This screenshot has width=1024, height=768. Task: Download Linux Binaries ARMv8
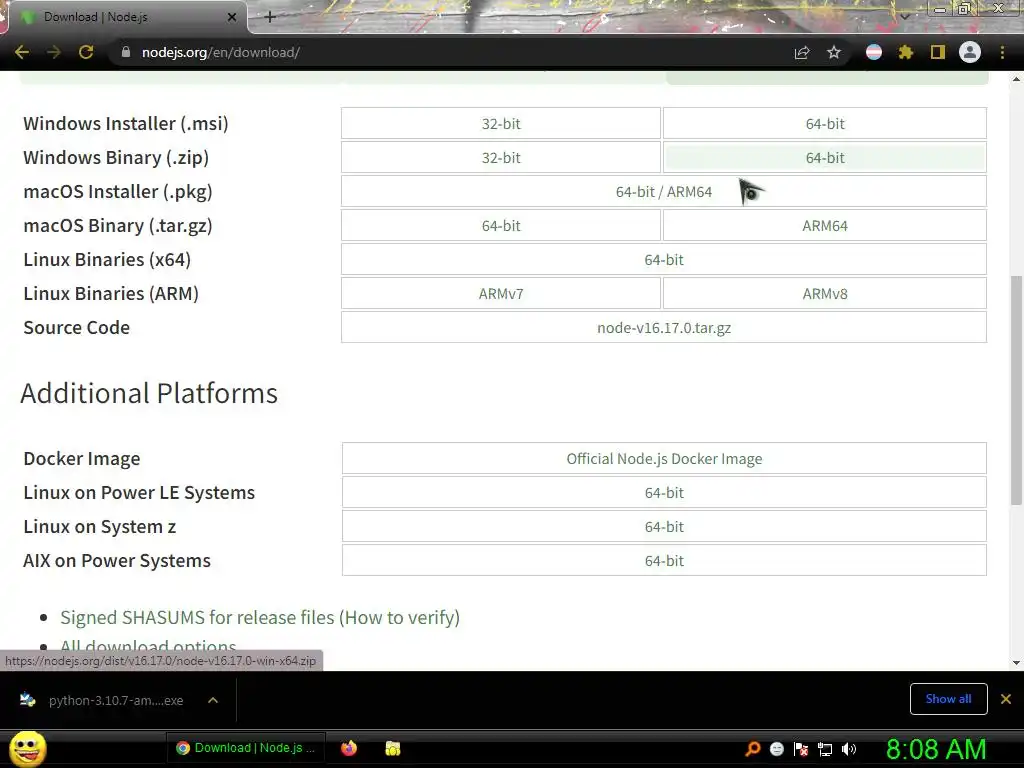point(825,293)
